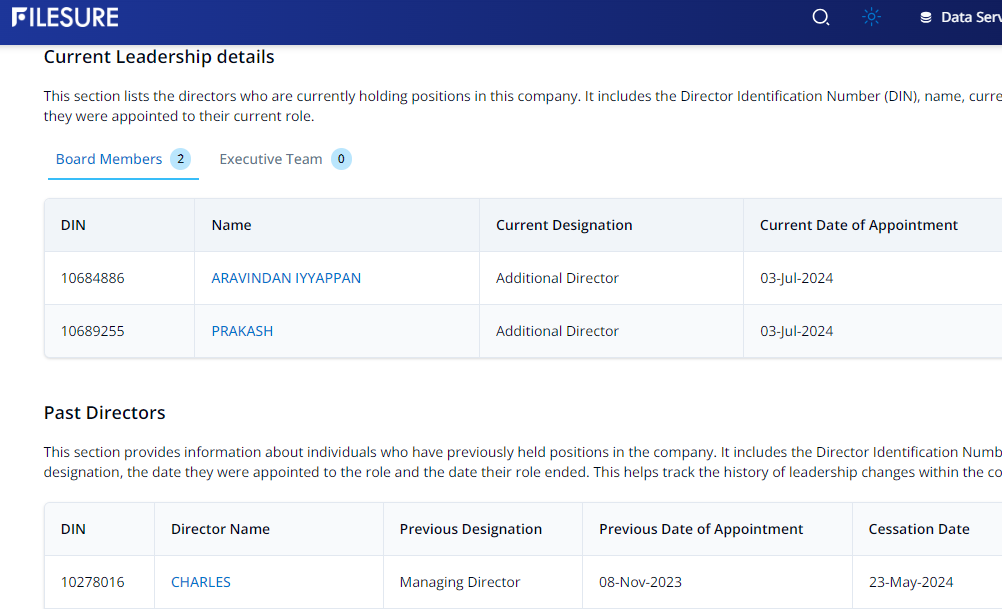Toggle light theme with the sun icon

coord(872,17)
